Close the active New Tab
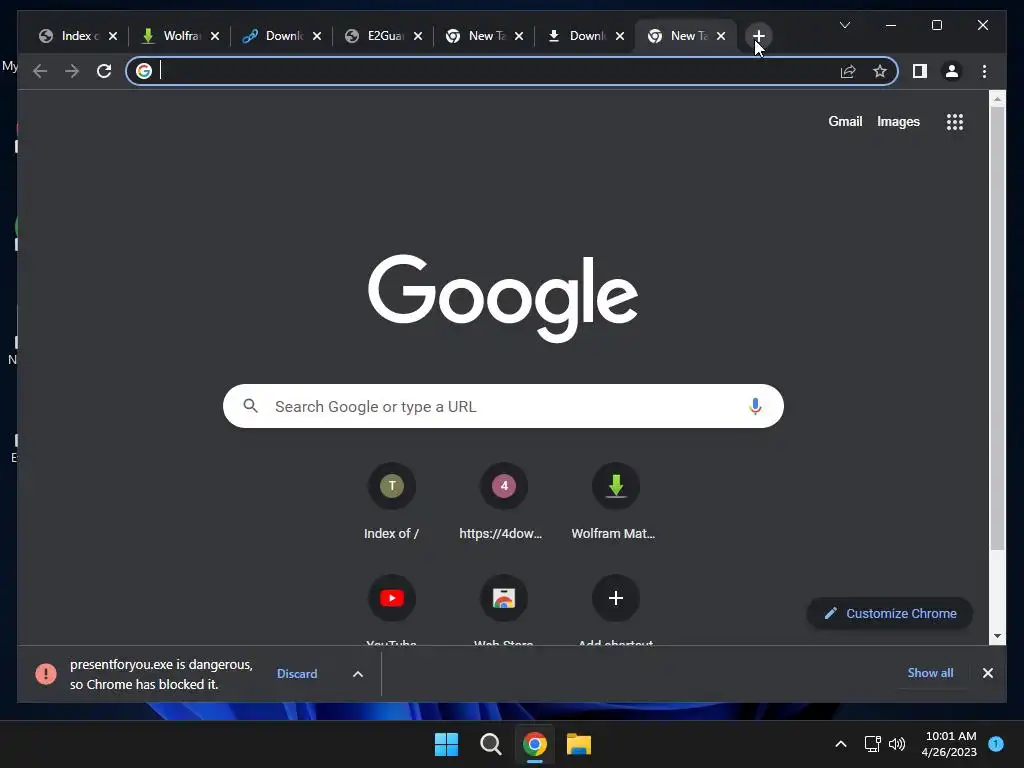1024x768 pixels. pyautogui.click(x=721, y=36)
